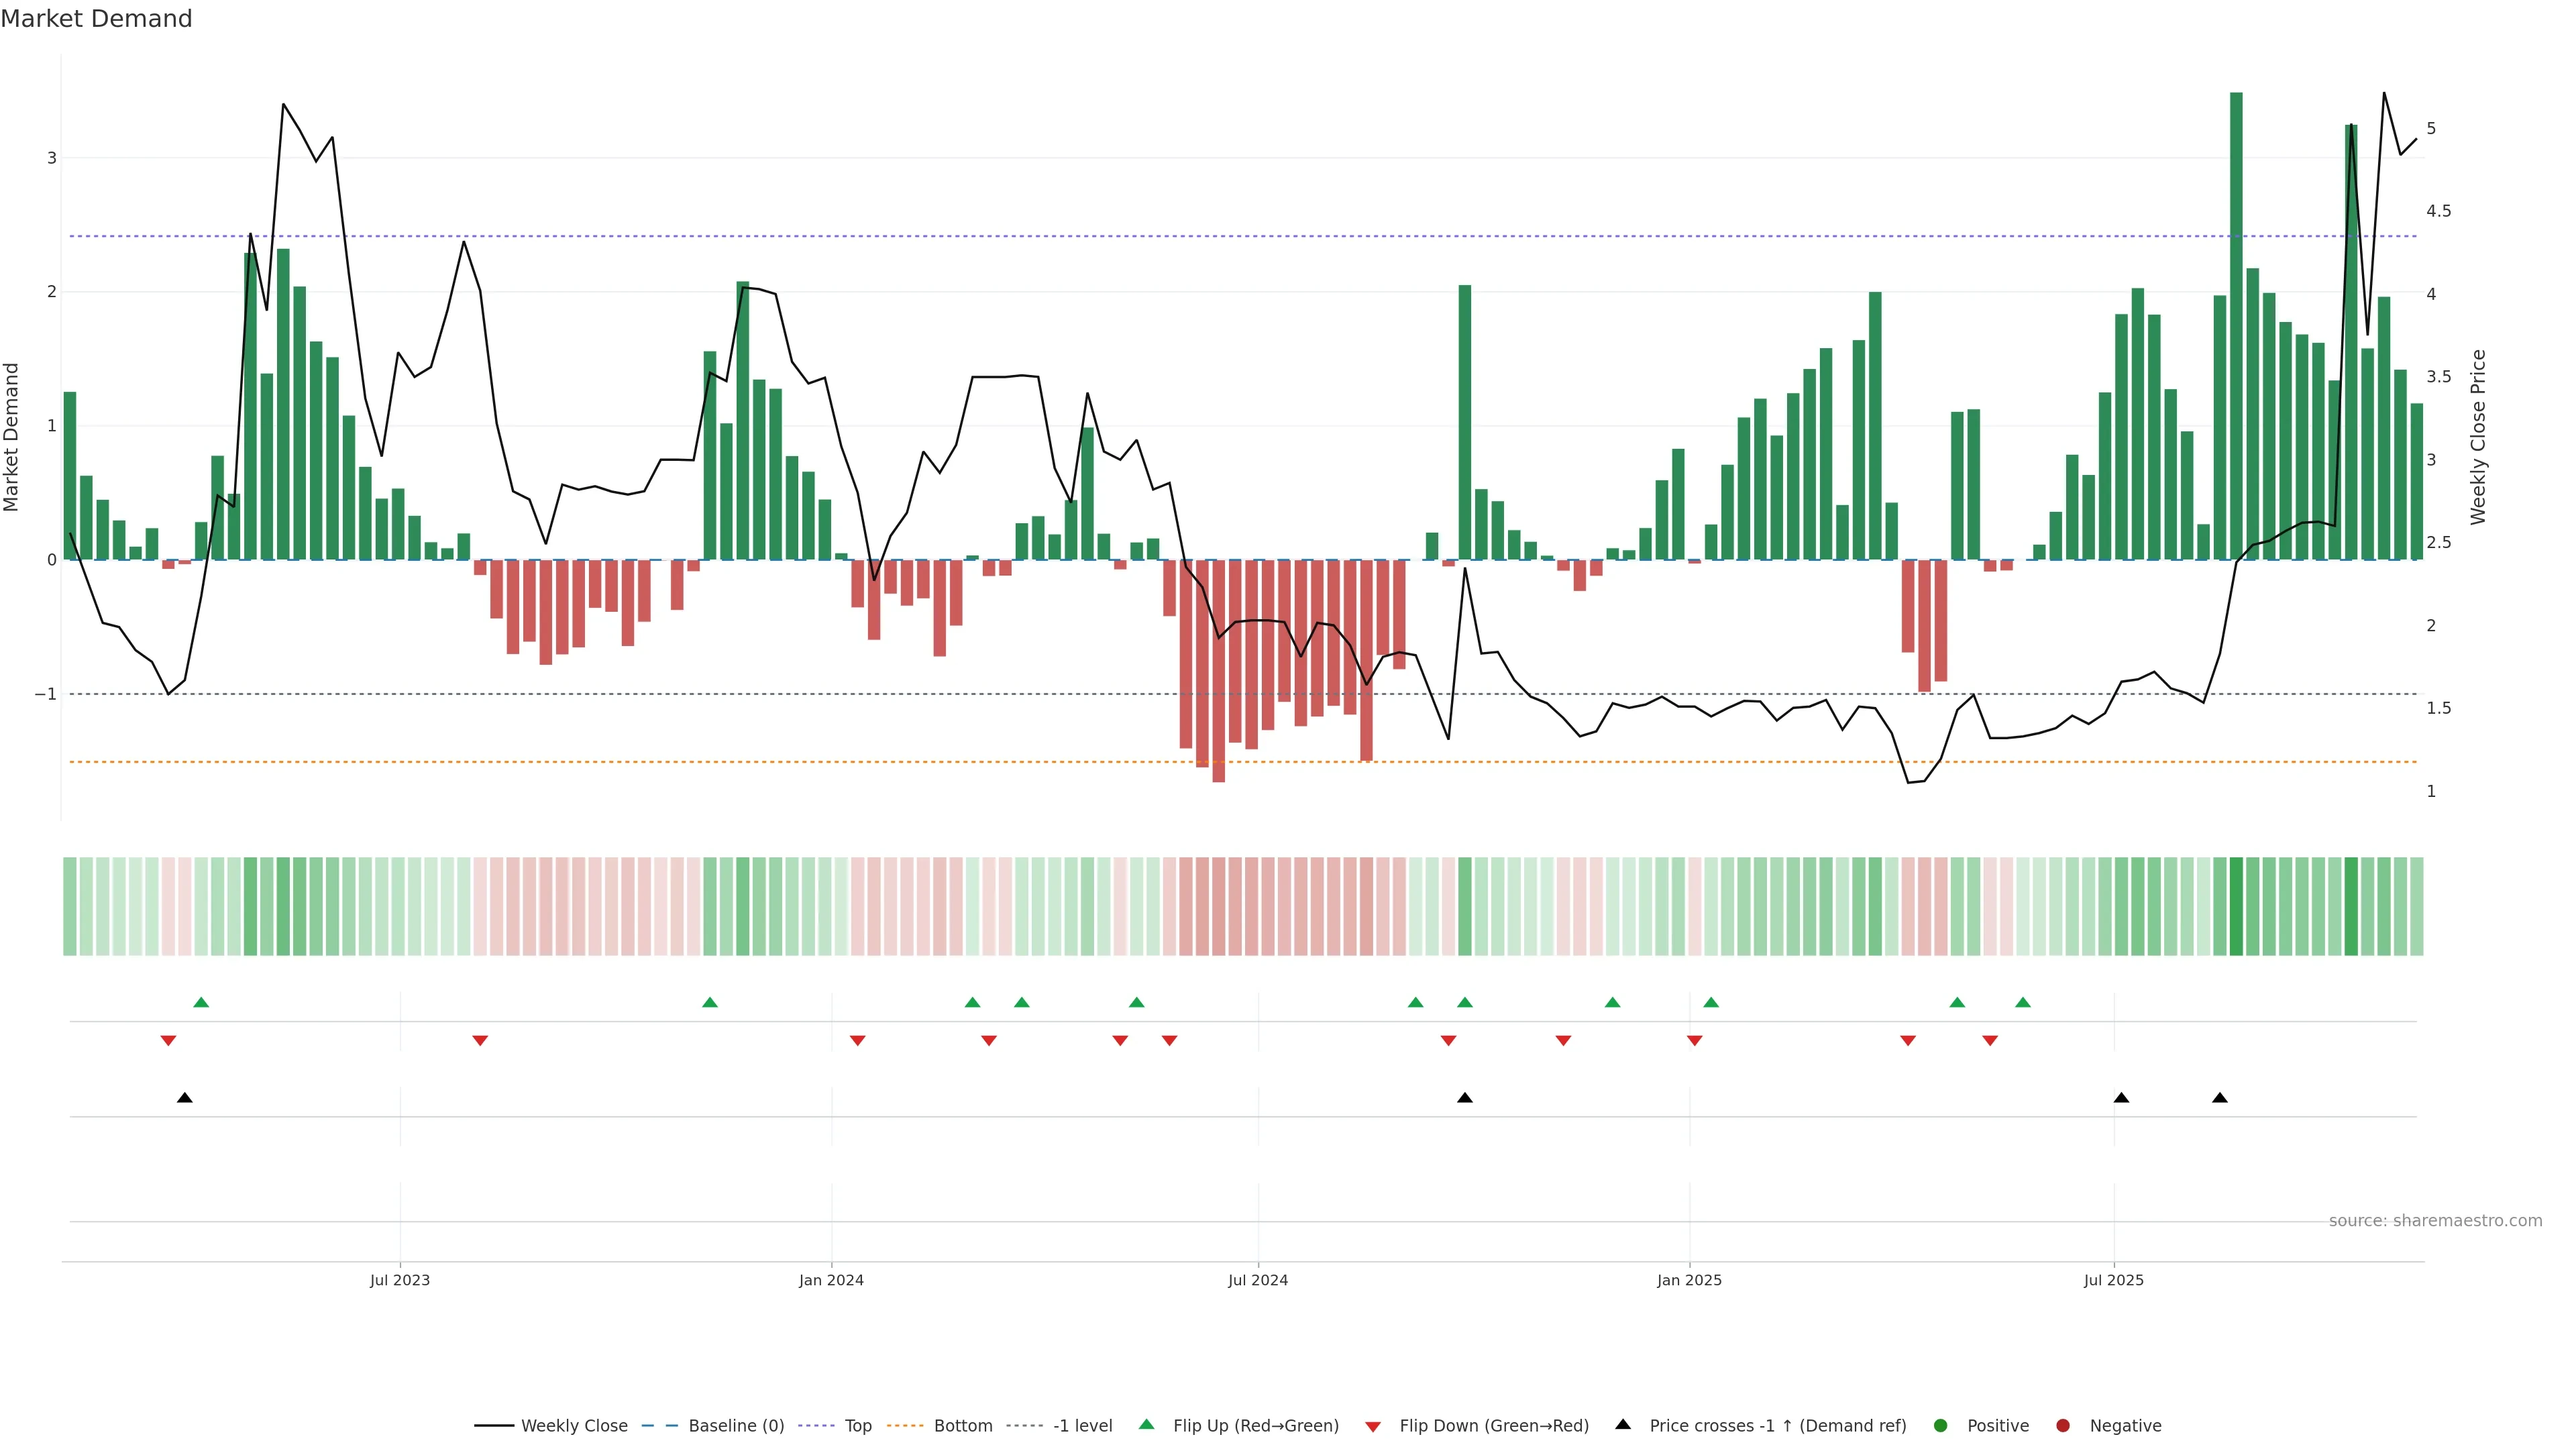Click the red Flip Down triangle legend icon

1373,1426
